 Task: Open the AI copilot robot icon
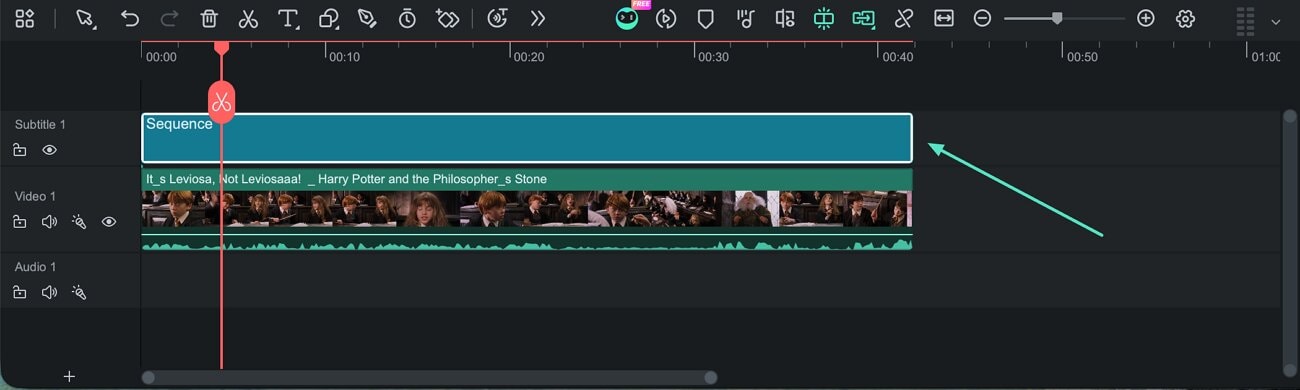pyautogui.click(x=627, y=17)
